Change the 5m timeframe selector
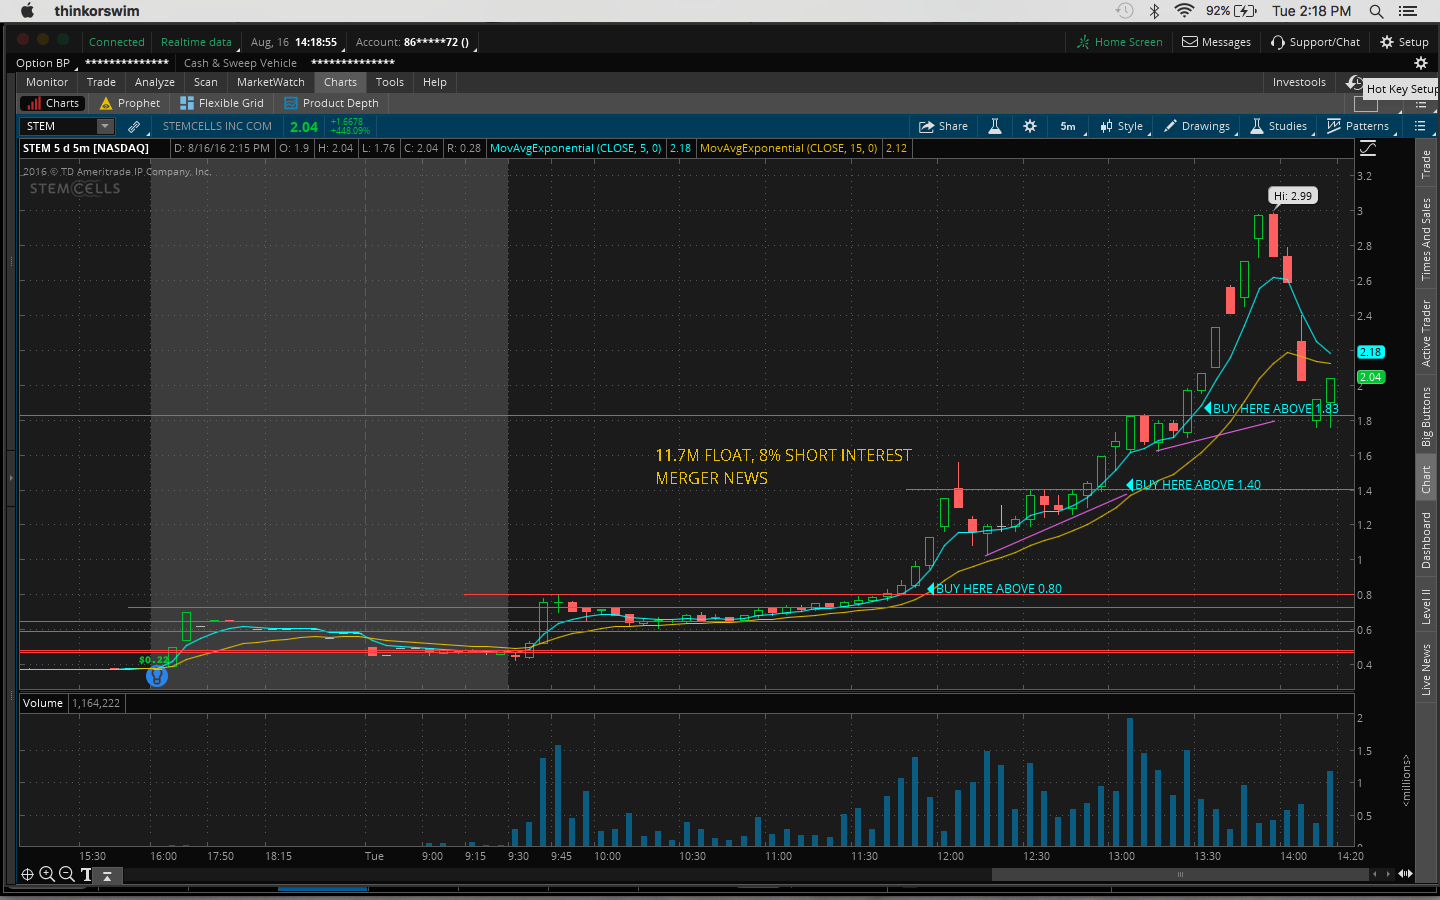Viewport: 1440px width, 900px height. pyautogui.click(x=1068, y=126)
